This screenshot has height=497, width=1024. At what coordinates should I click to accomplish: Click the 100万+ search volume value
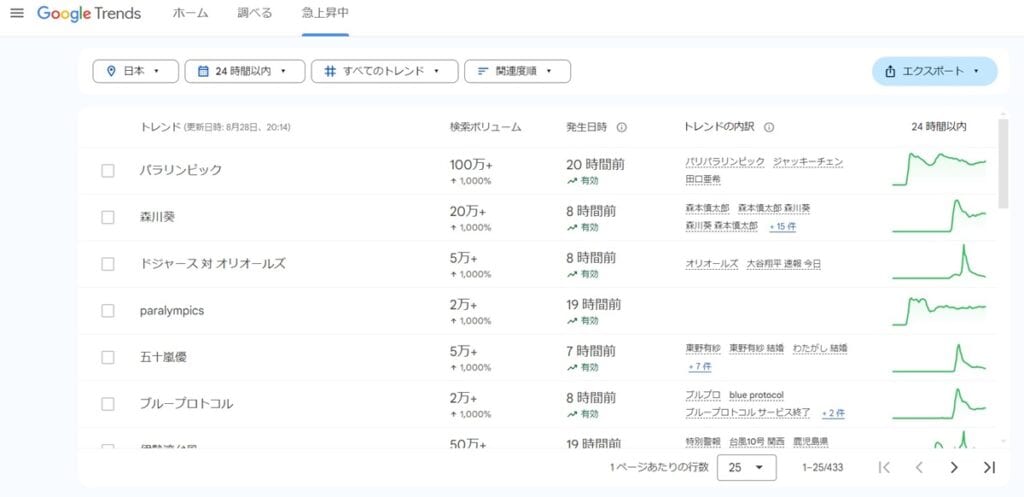(x=471, y=165)
